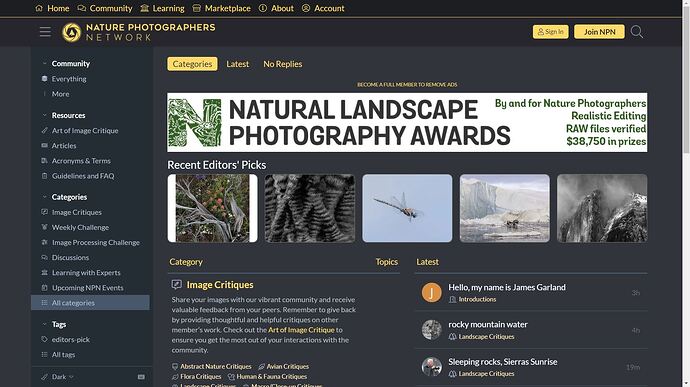Open the Community top menu item
This screenshot has width=690, height=387.
click(x=105, y=8)
